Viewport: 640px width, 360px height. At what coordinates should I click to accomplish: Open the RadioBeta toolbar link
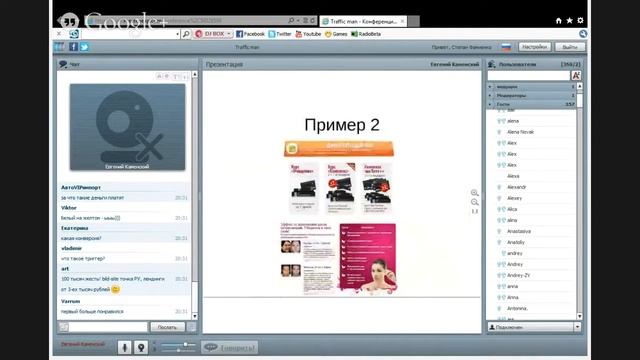[366, 34]
